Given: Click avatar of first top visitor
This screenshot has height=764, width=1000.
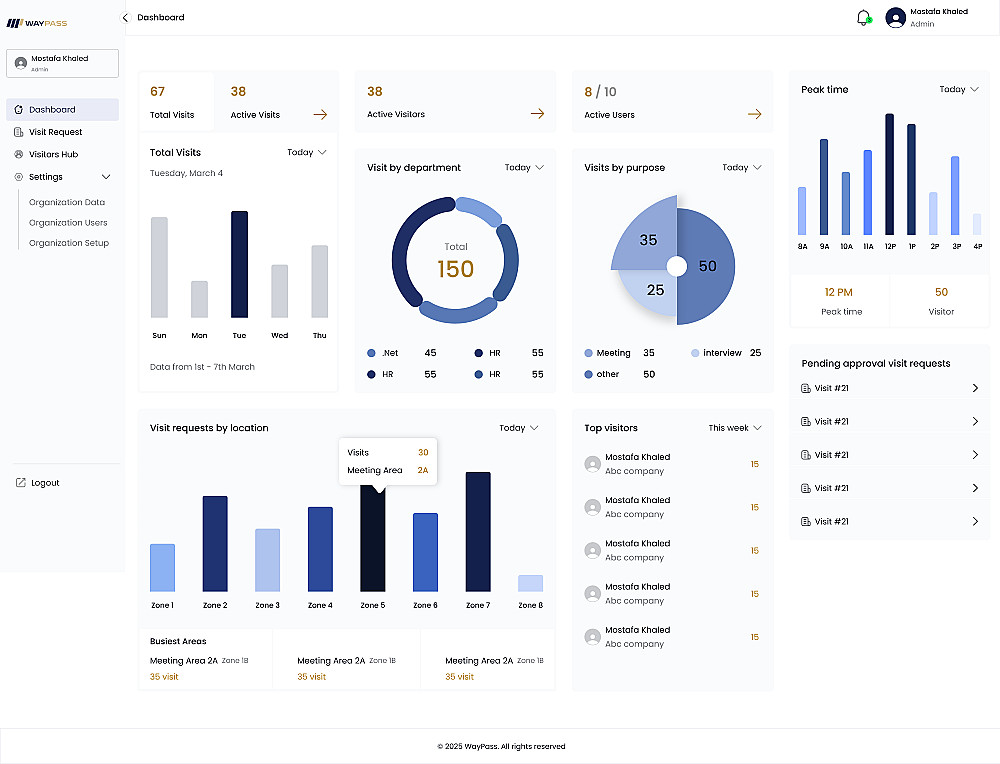Looking at the screenshot, I should [x=592, y=464].
